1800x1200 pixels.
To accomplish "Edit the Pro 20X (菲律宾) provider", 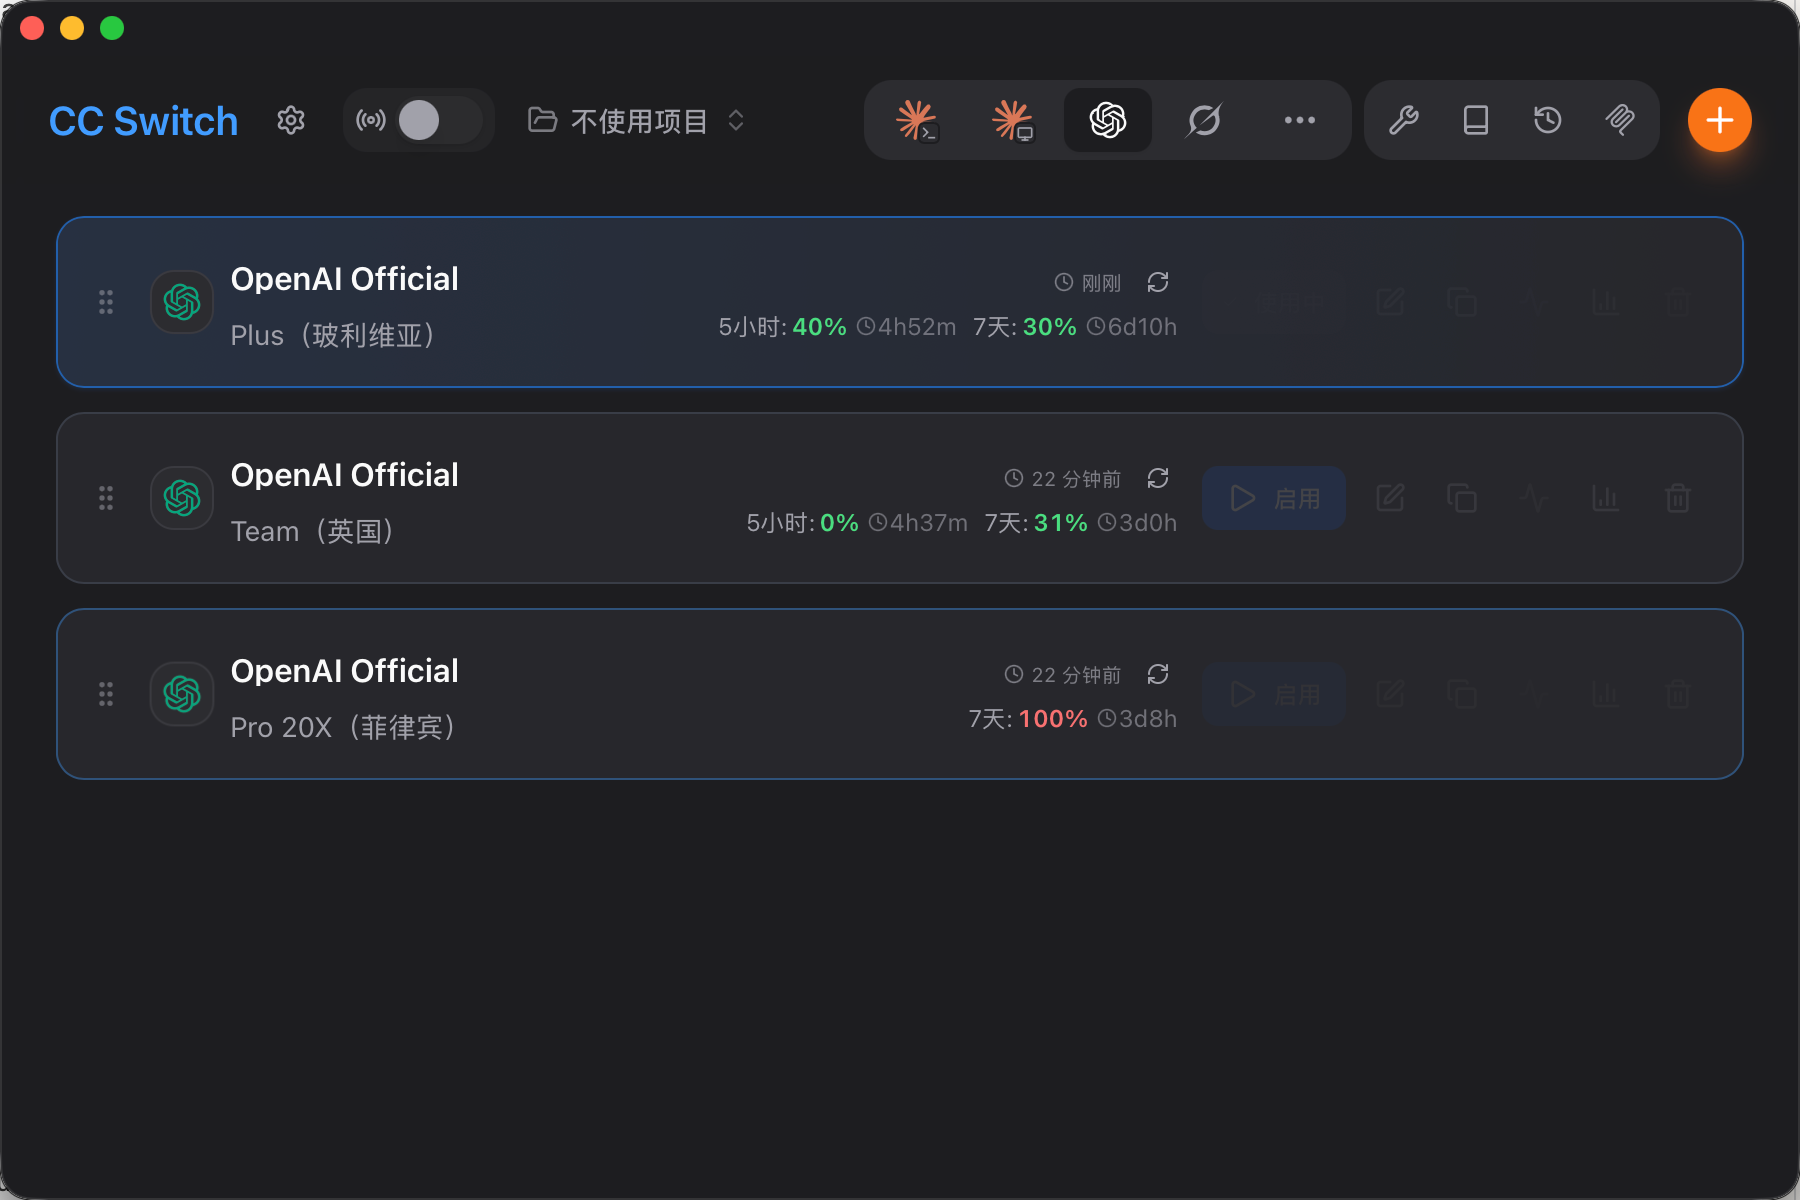I will click(x=1390, y=694).
